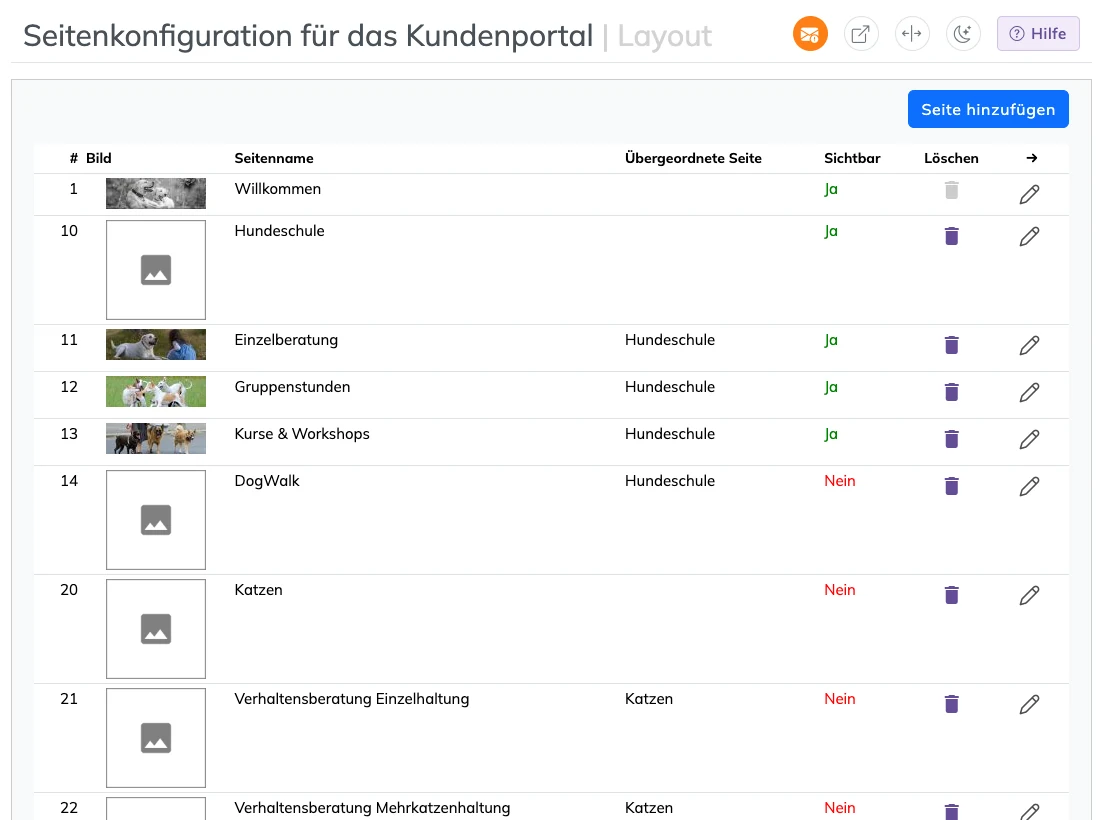1104x820 pixels.
Task: Delete the Einzelberatung page
Action: pos(951,345)
